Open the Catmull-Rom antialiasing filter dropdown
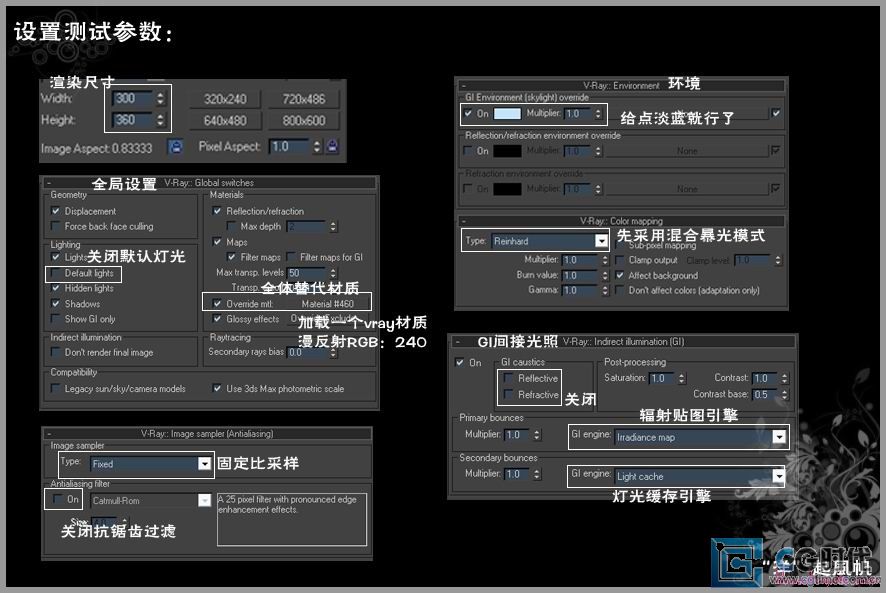This screenshot has height=593, width=886. tap(204, 500)
